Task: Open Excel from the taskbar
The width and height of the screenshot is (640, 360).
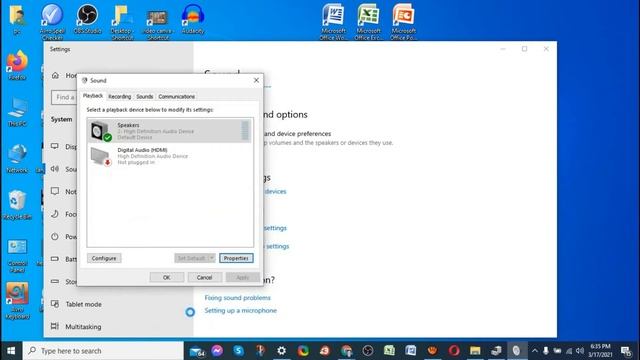Action: click(x=389, y=351)
